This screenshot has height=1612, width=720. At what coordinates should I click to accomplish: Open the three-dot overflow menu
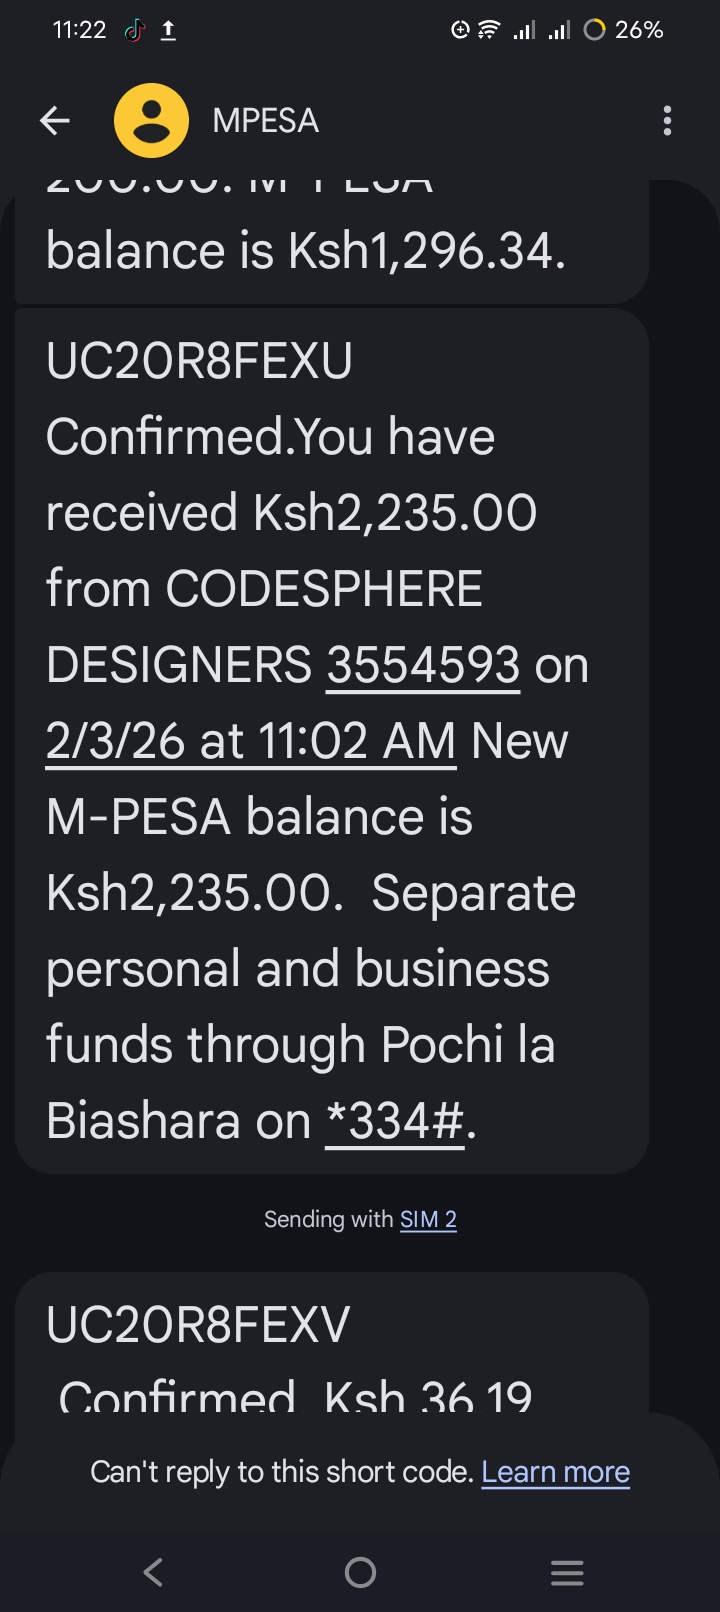click(x=667, y=121)
